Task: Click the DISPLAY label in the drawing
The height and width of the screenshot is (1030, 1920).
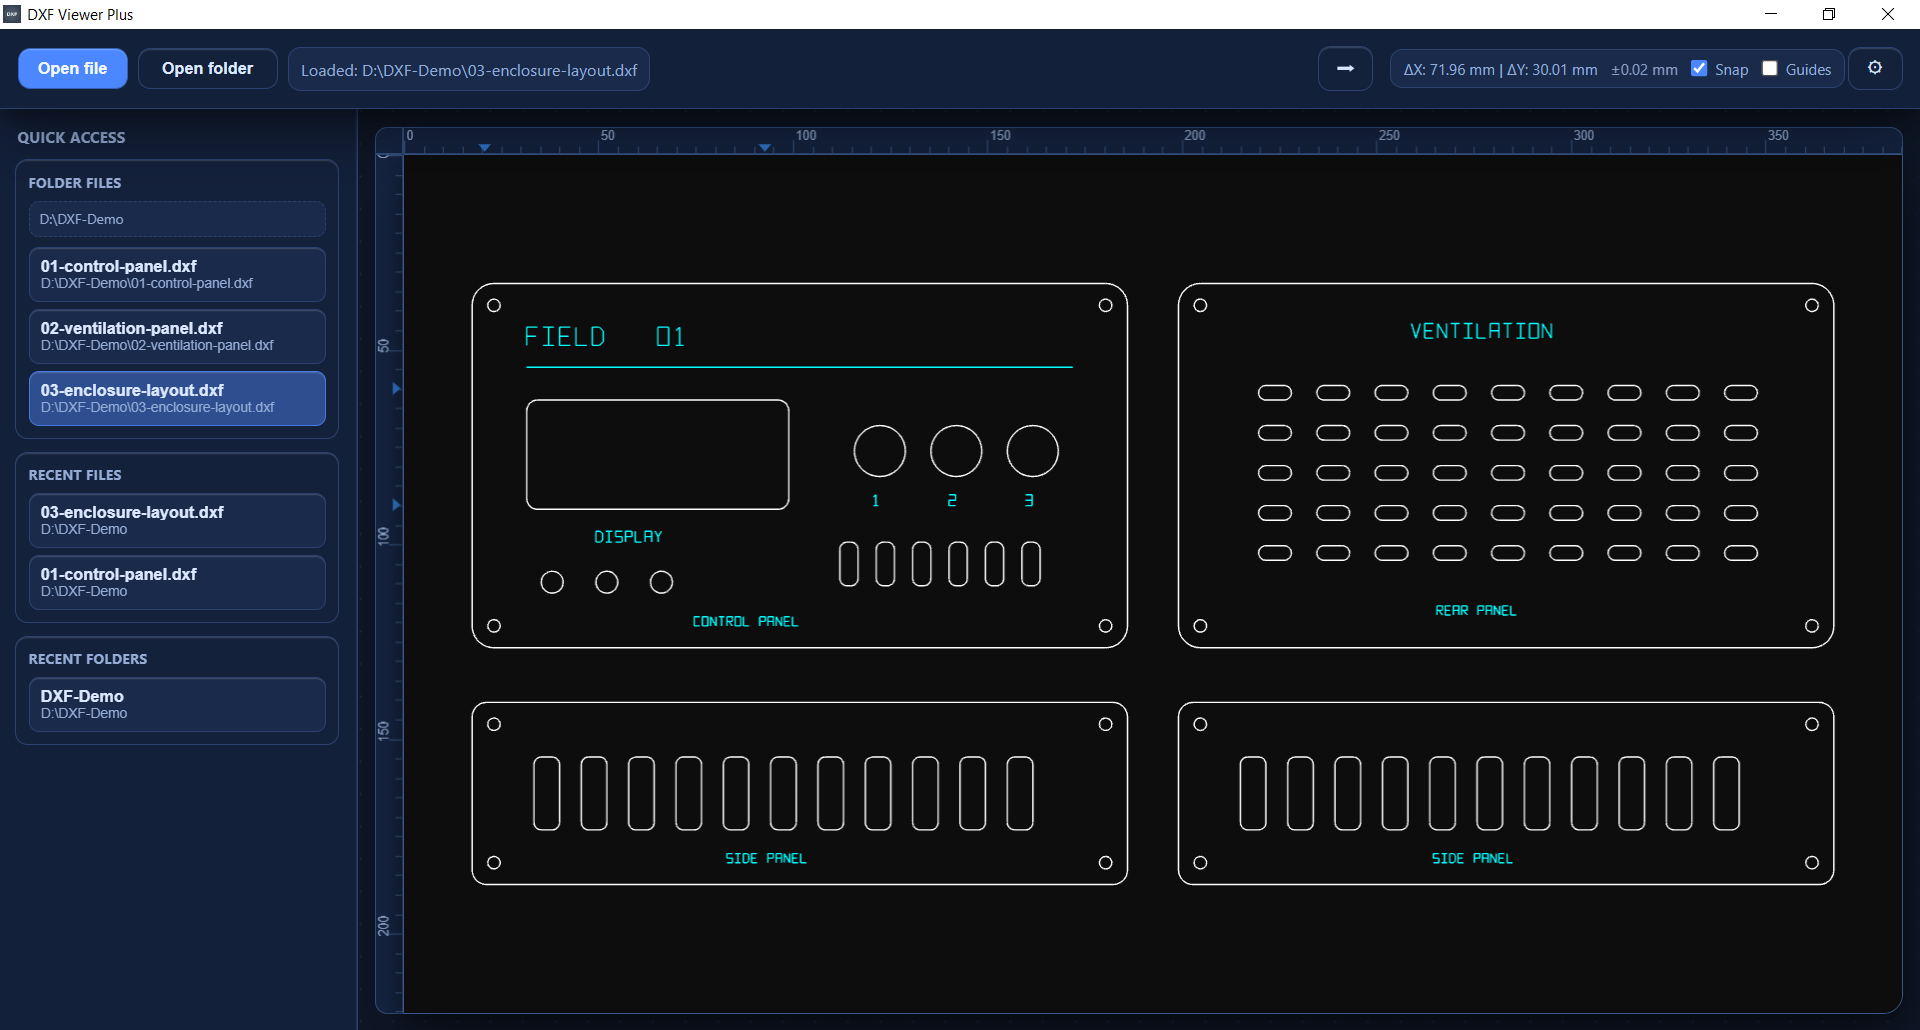Action: tap(628, 537)
